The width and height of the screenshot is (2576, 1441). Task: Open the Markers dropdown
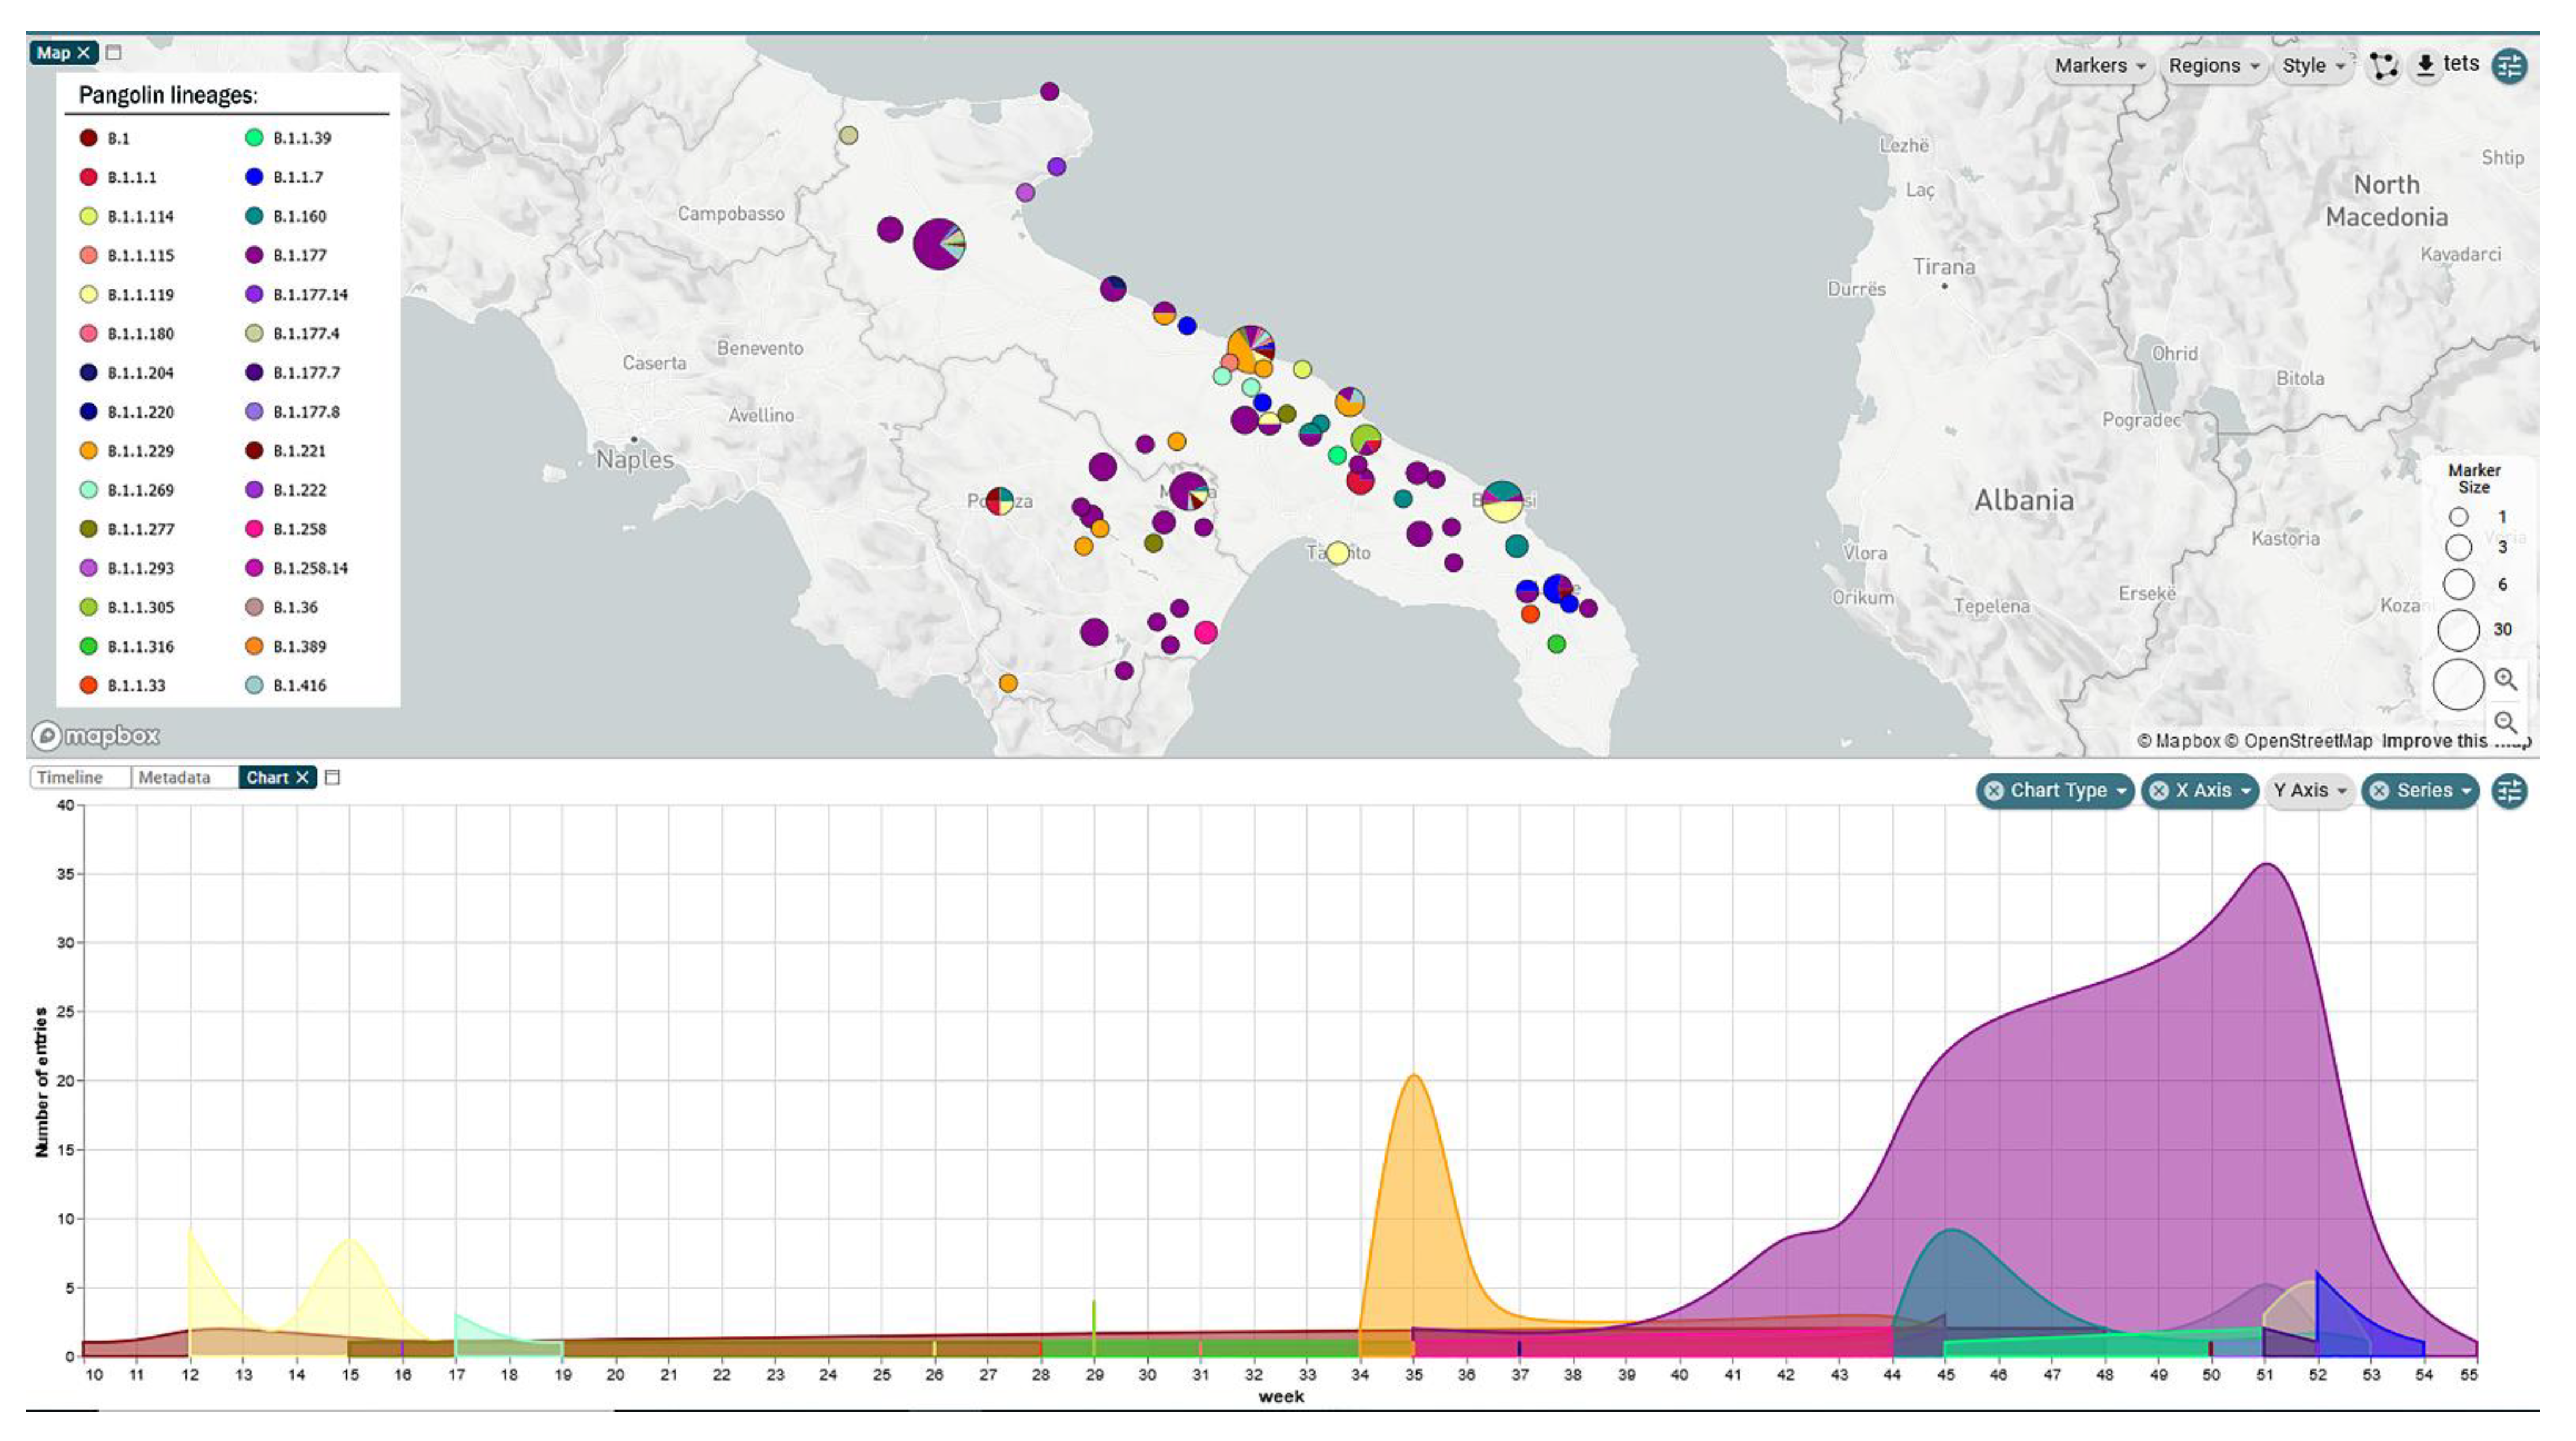[2100, 66]
